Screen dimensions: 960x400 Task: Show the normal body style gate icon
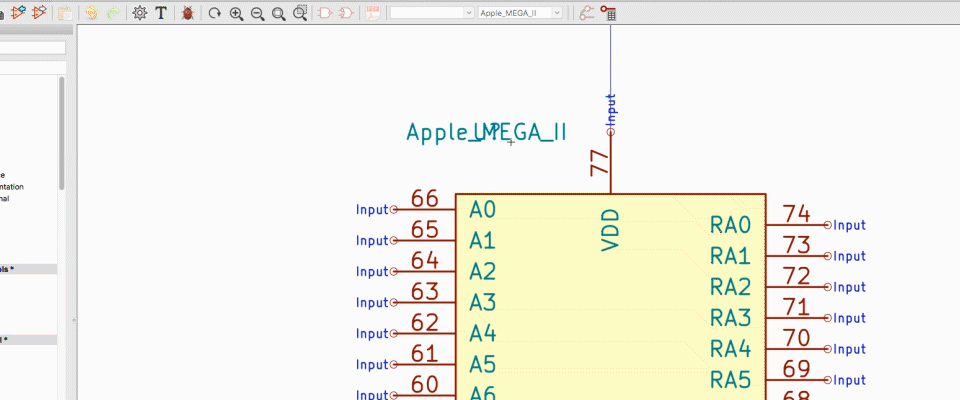326,13
